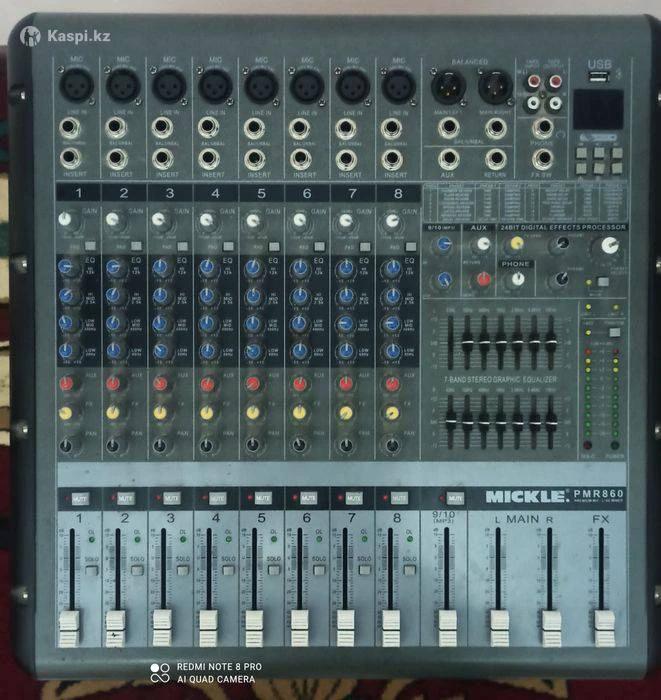
Task: Grab the 9/10 MP3 fader
Action: [x=447, y=629]
